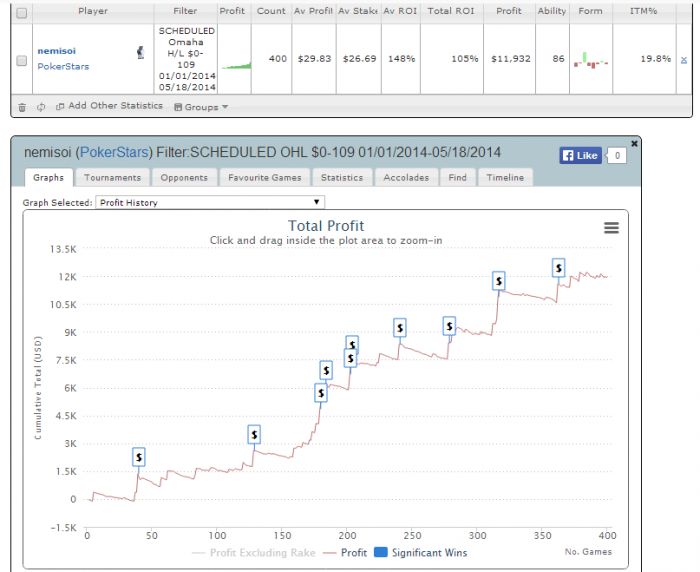Open the PokerStars link in the panel title

(x=114, y=153)
